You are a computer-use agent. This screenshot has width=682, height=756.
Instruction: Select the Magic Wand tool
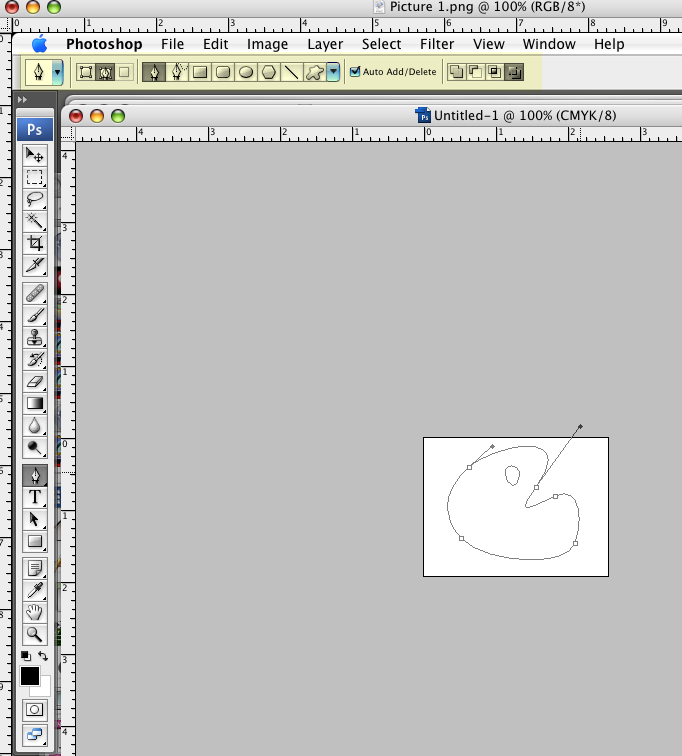coord(35,221)
